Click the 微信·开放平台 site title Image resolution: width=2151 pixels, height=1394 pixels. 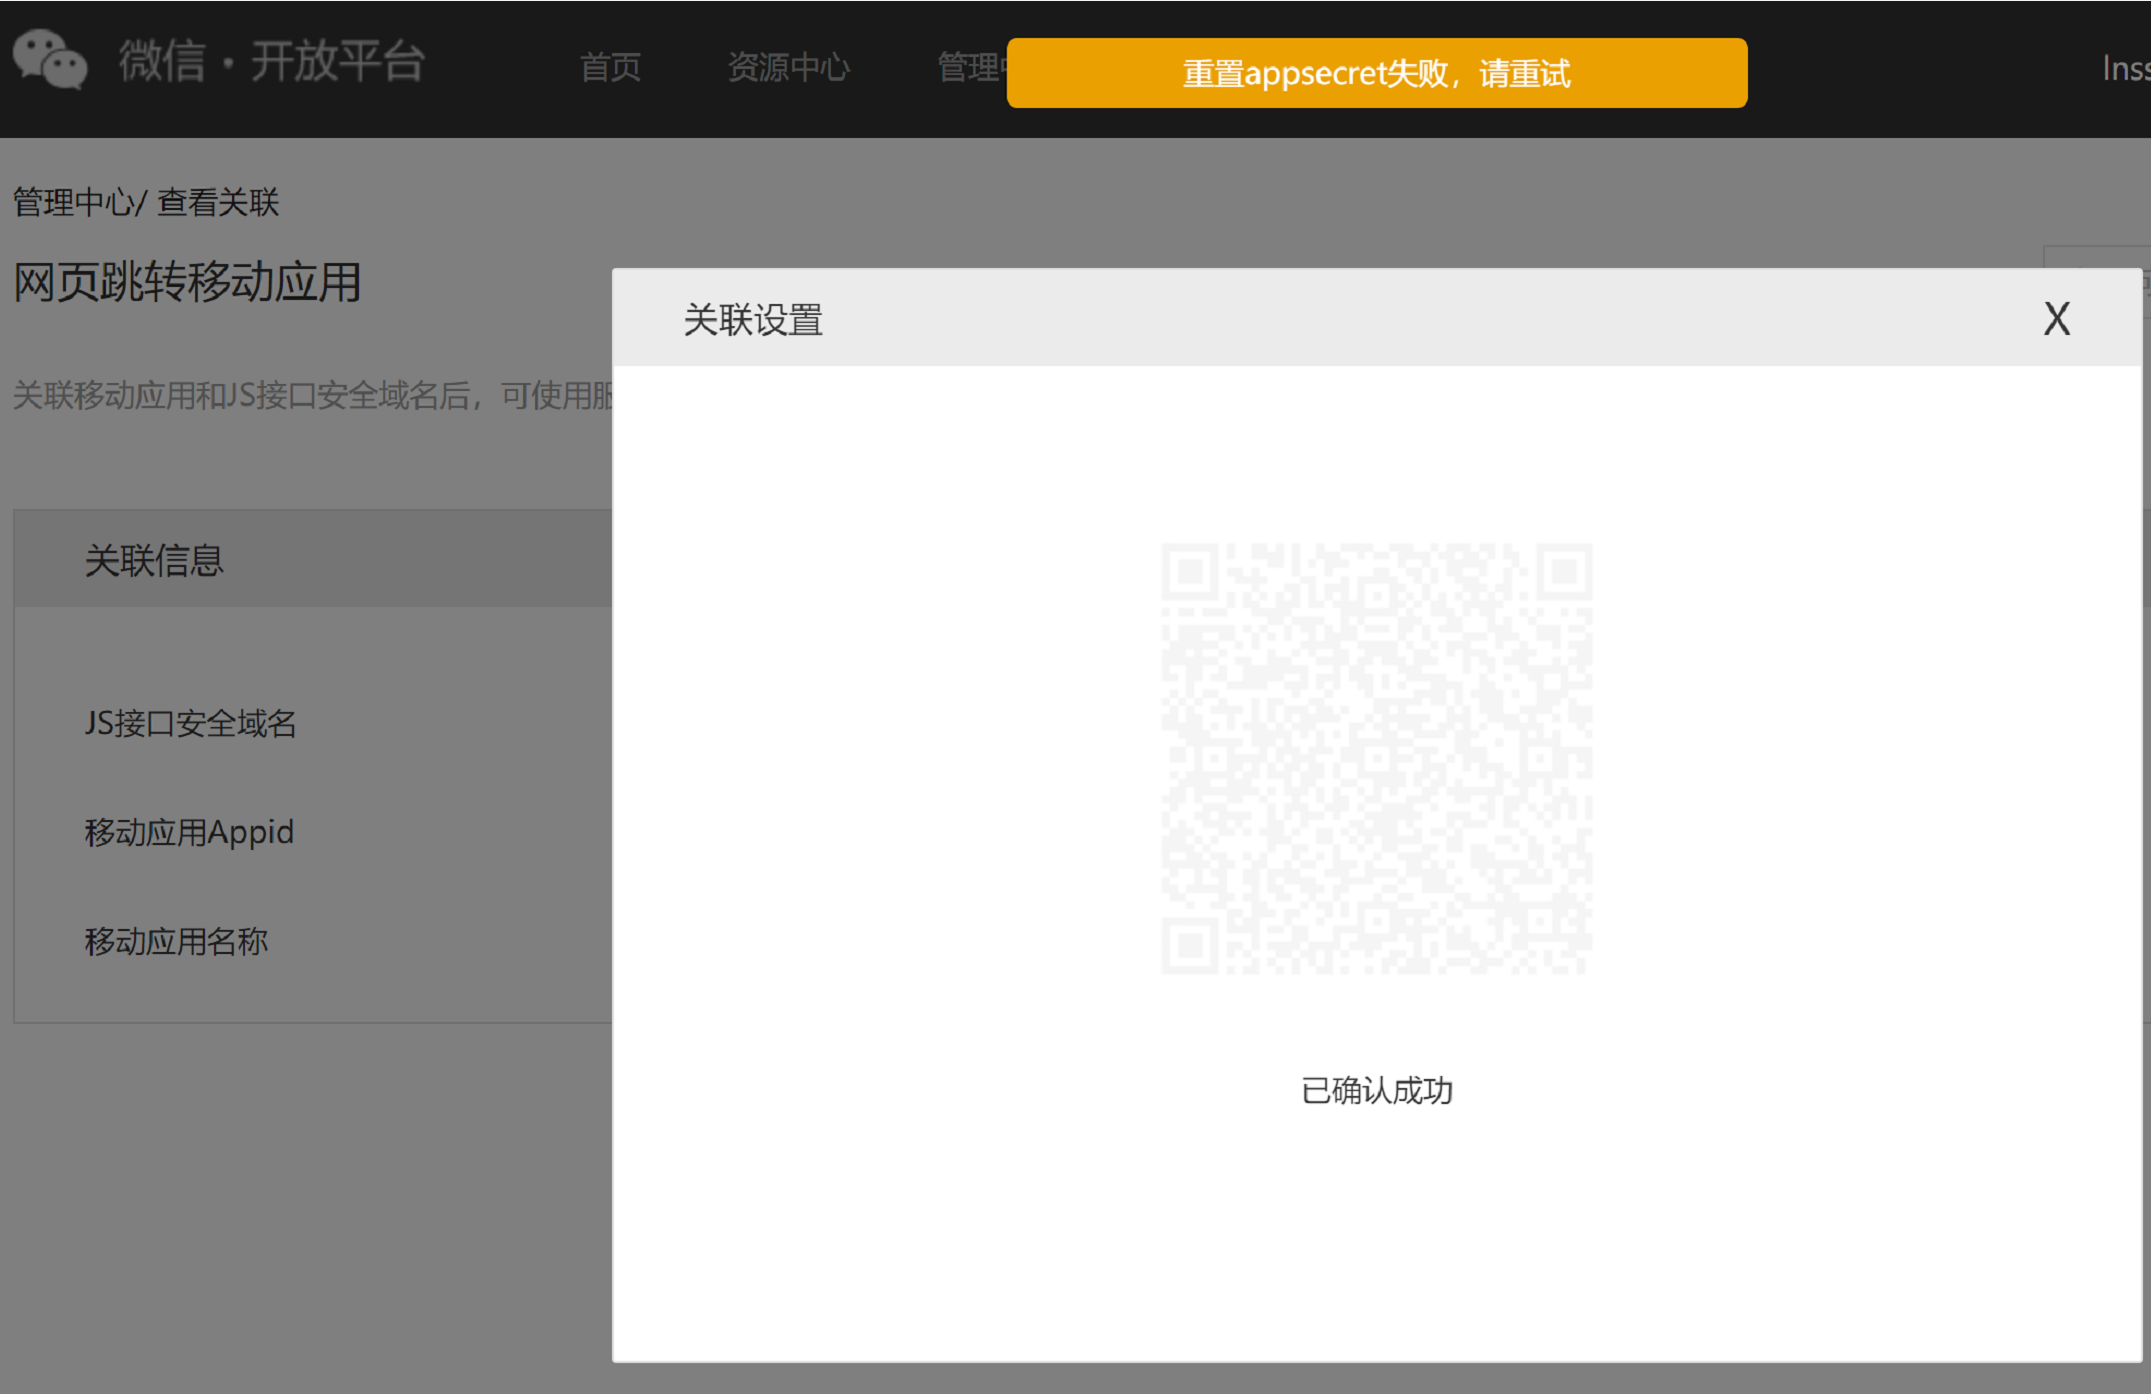(x=272, y=61)
